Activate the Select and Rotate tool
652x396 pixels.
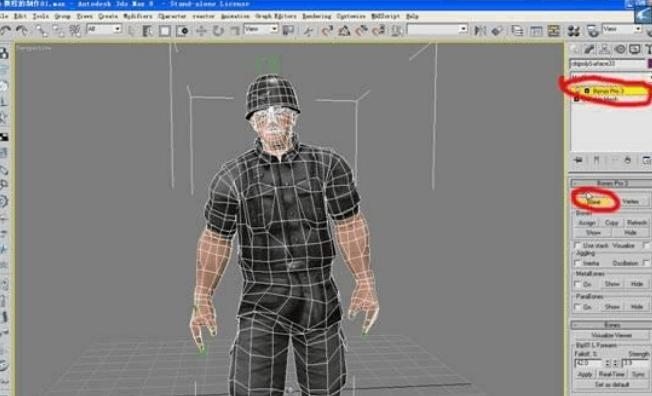218,31
